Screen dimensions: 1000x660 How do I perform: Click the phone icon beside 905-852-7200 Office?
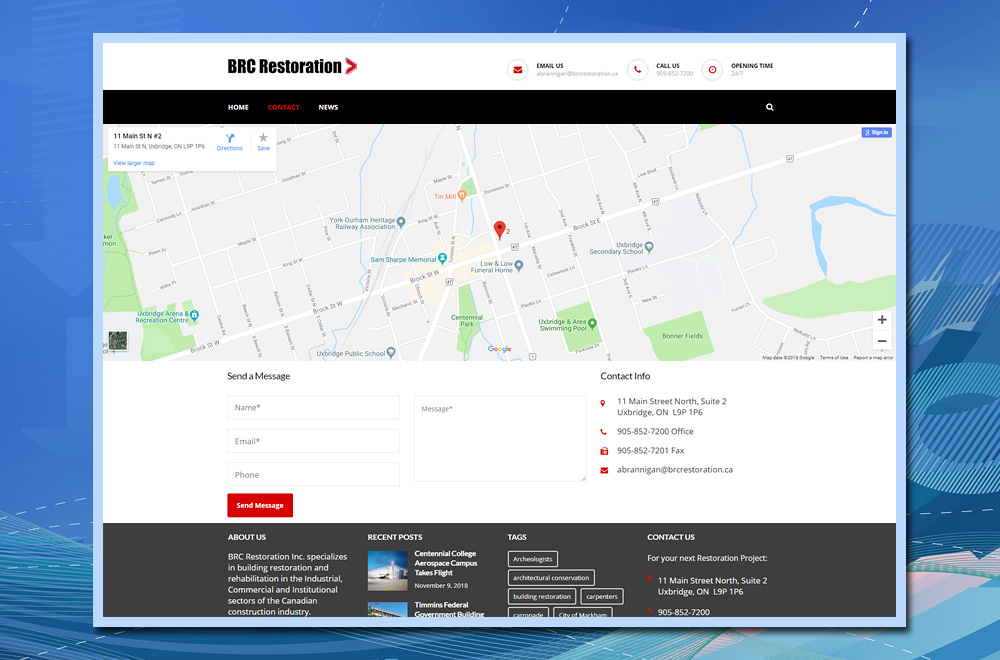tap(603, 432)
